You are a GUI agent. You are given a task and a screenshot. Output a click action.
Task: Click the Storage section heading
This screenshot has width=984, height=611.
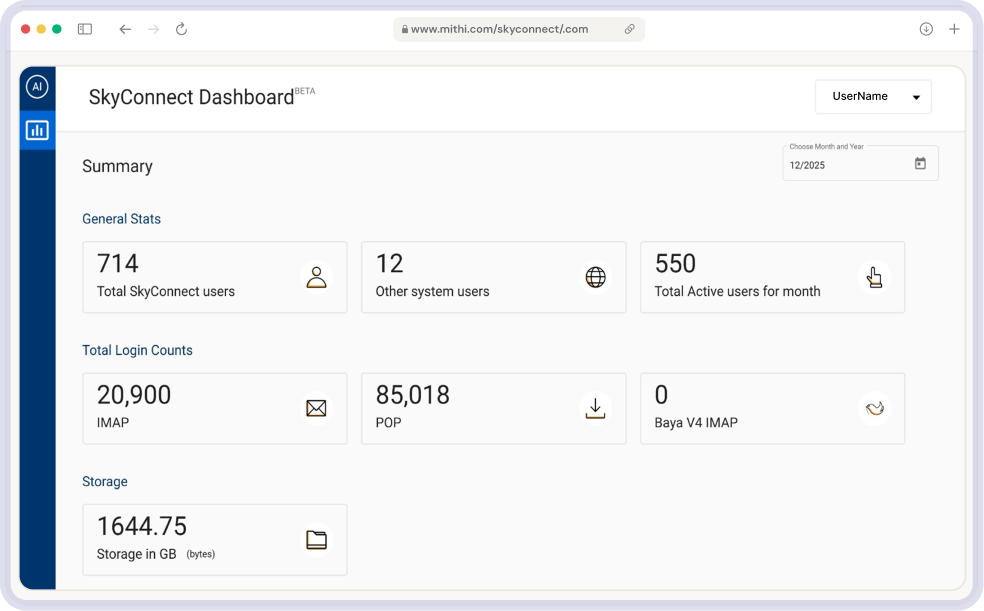point(105,481)
